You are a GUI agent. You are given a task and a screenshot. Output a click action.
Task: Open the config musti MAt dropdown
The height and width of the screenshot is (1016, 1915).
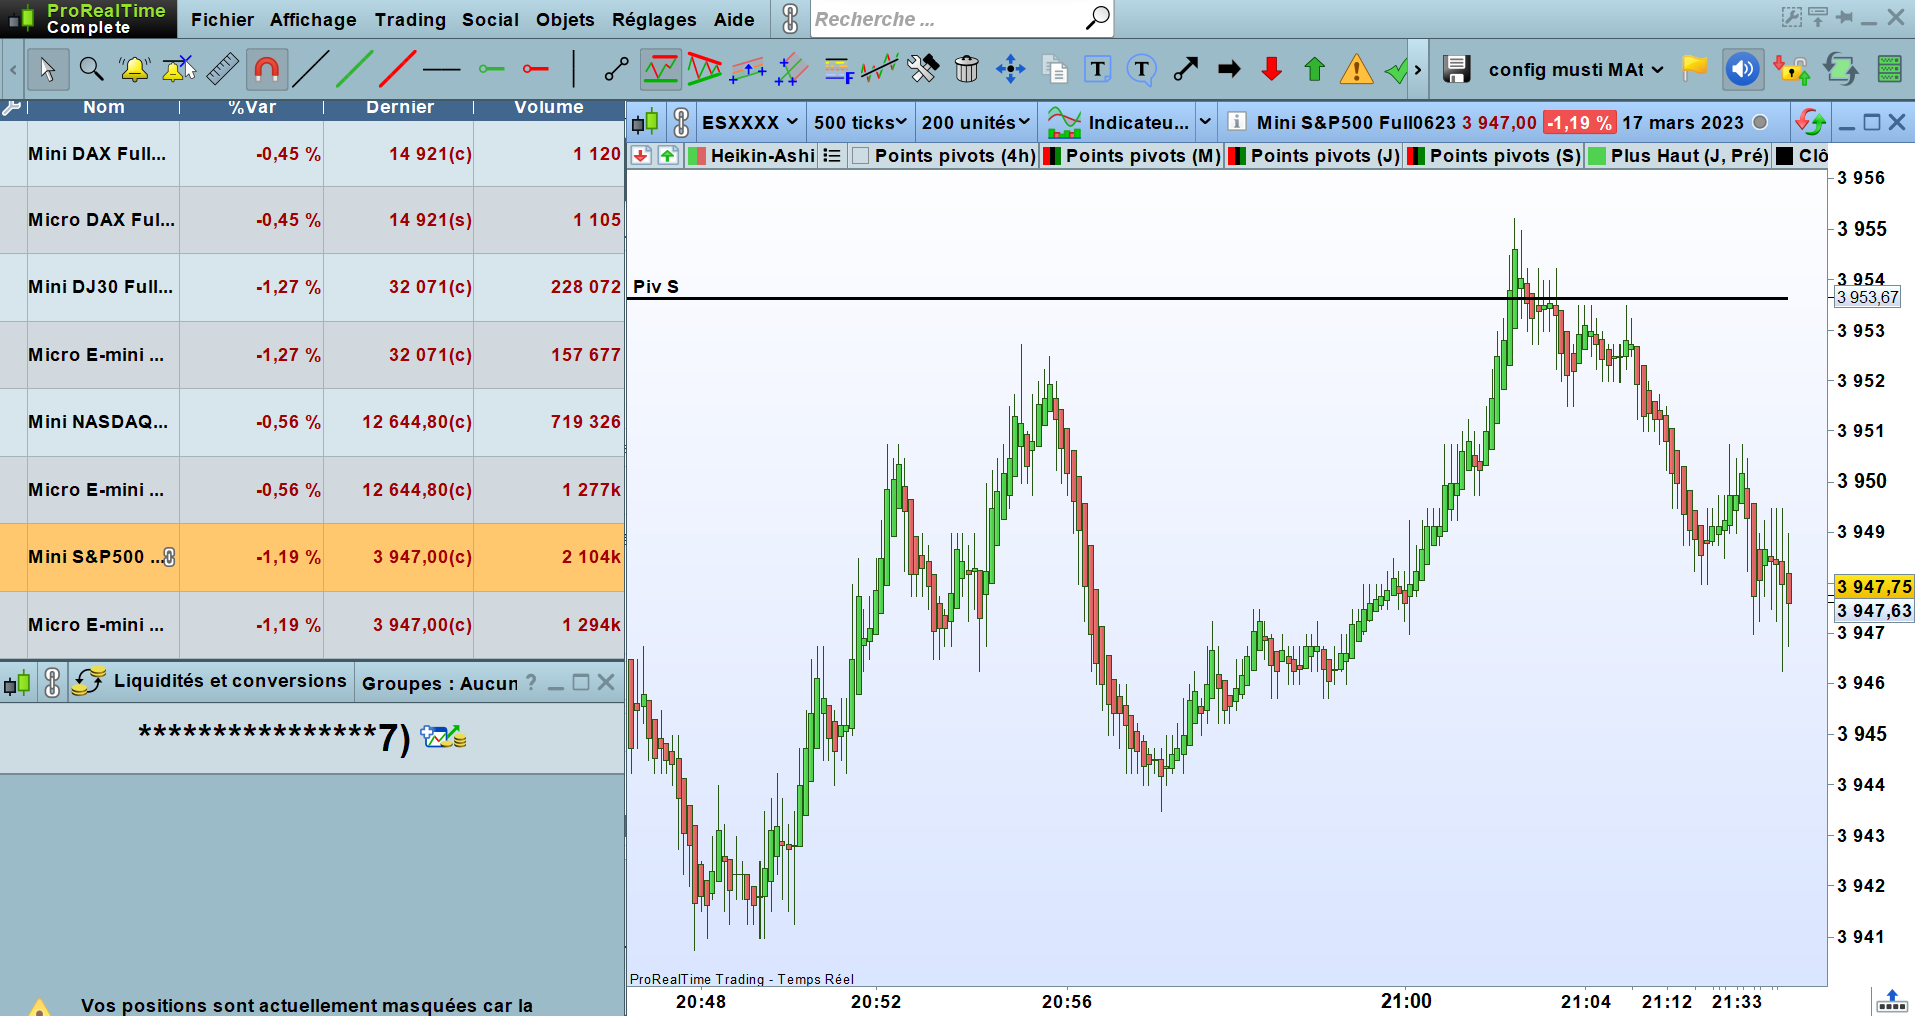1576,69
